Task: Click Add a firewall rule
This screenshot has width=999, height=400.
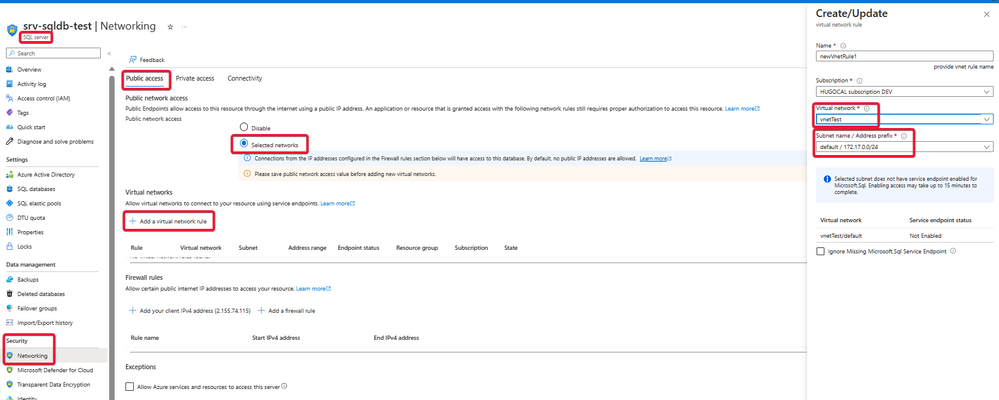Action: tap(287, 311)
